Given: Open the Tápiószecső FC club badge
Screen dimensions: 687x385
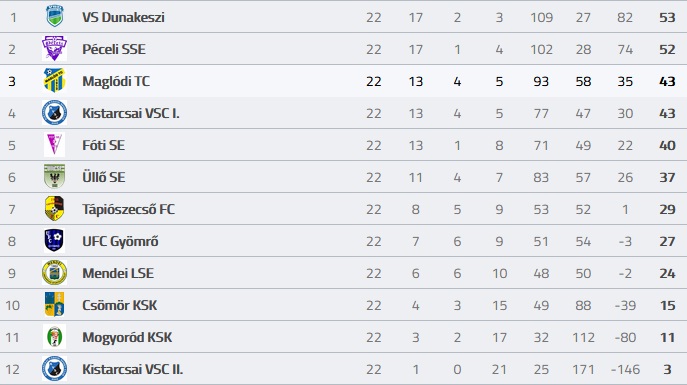Looking at the screenshot, I should tap(54, 208).
